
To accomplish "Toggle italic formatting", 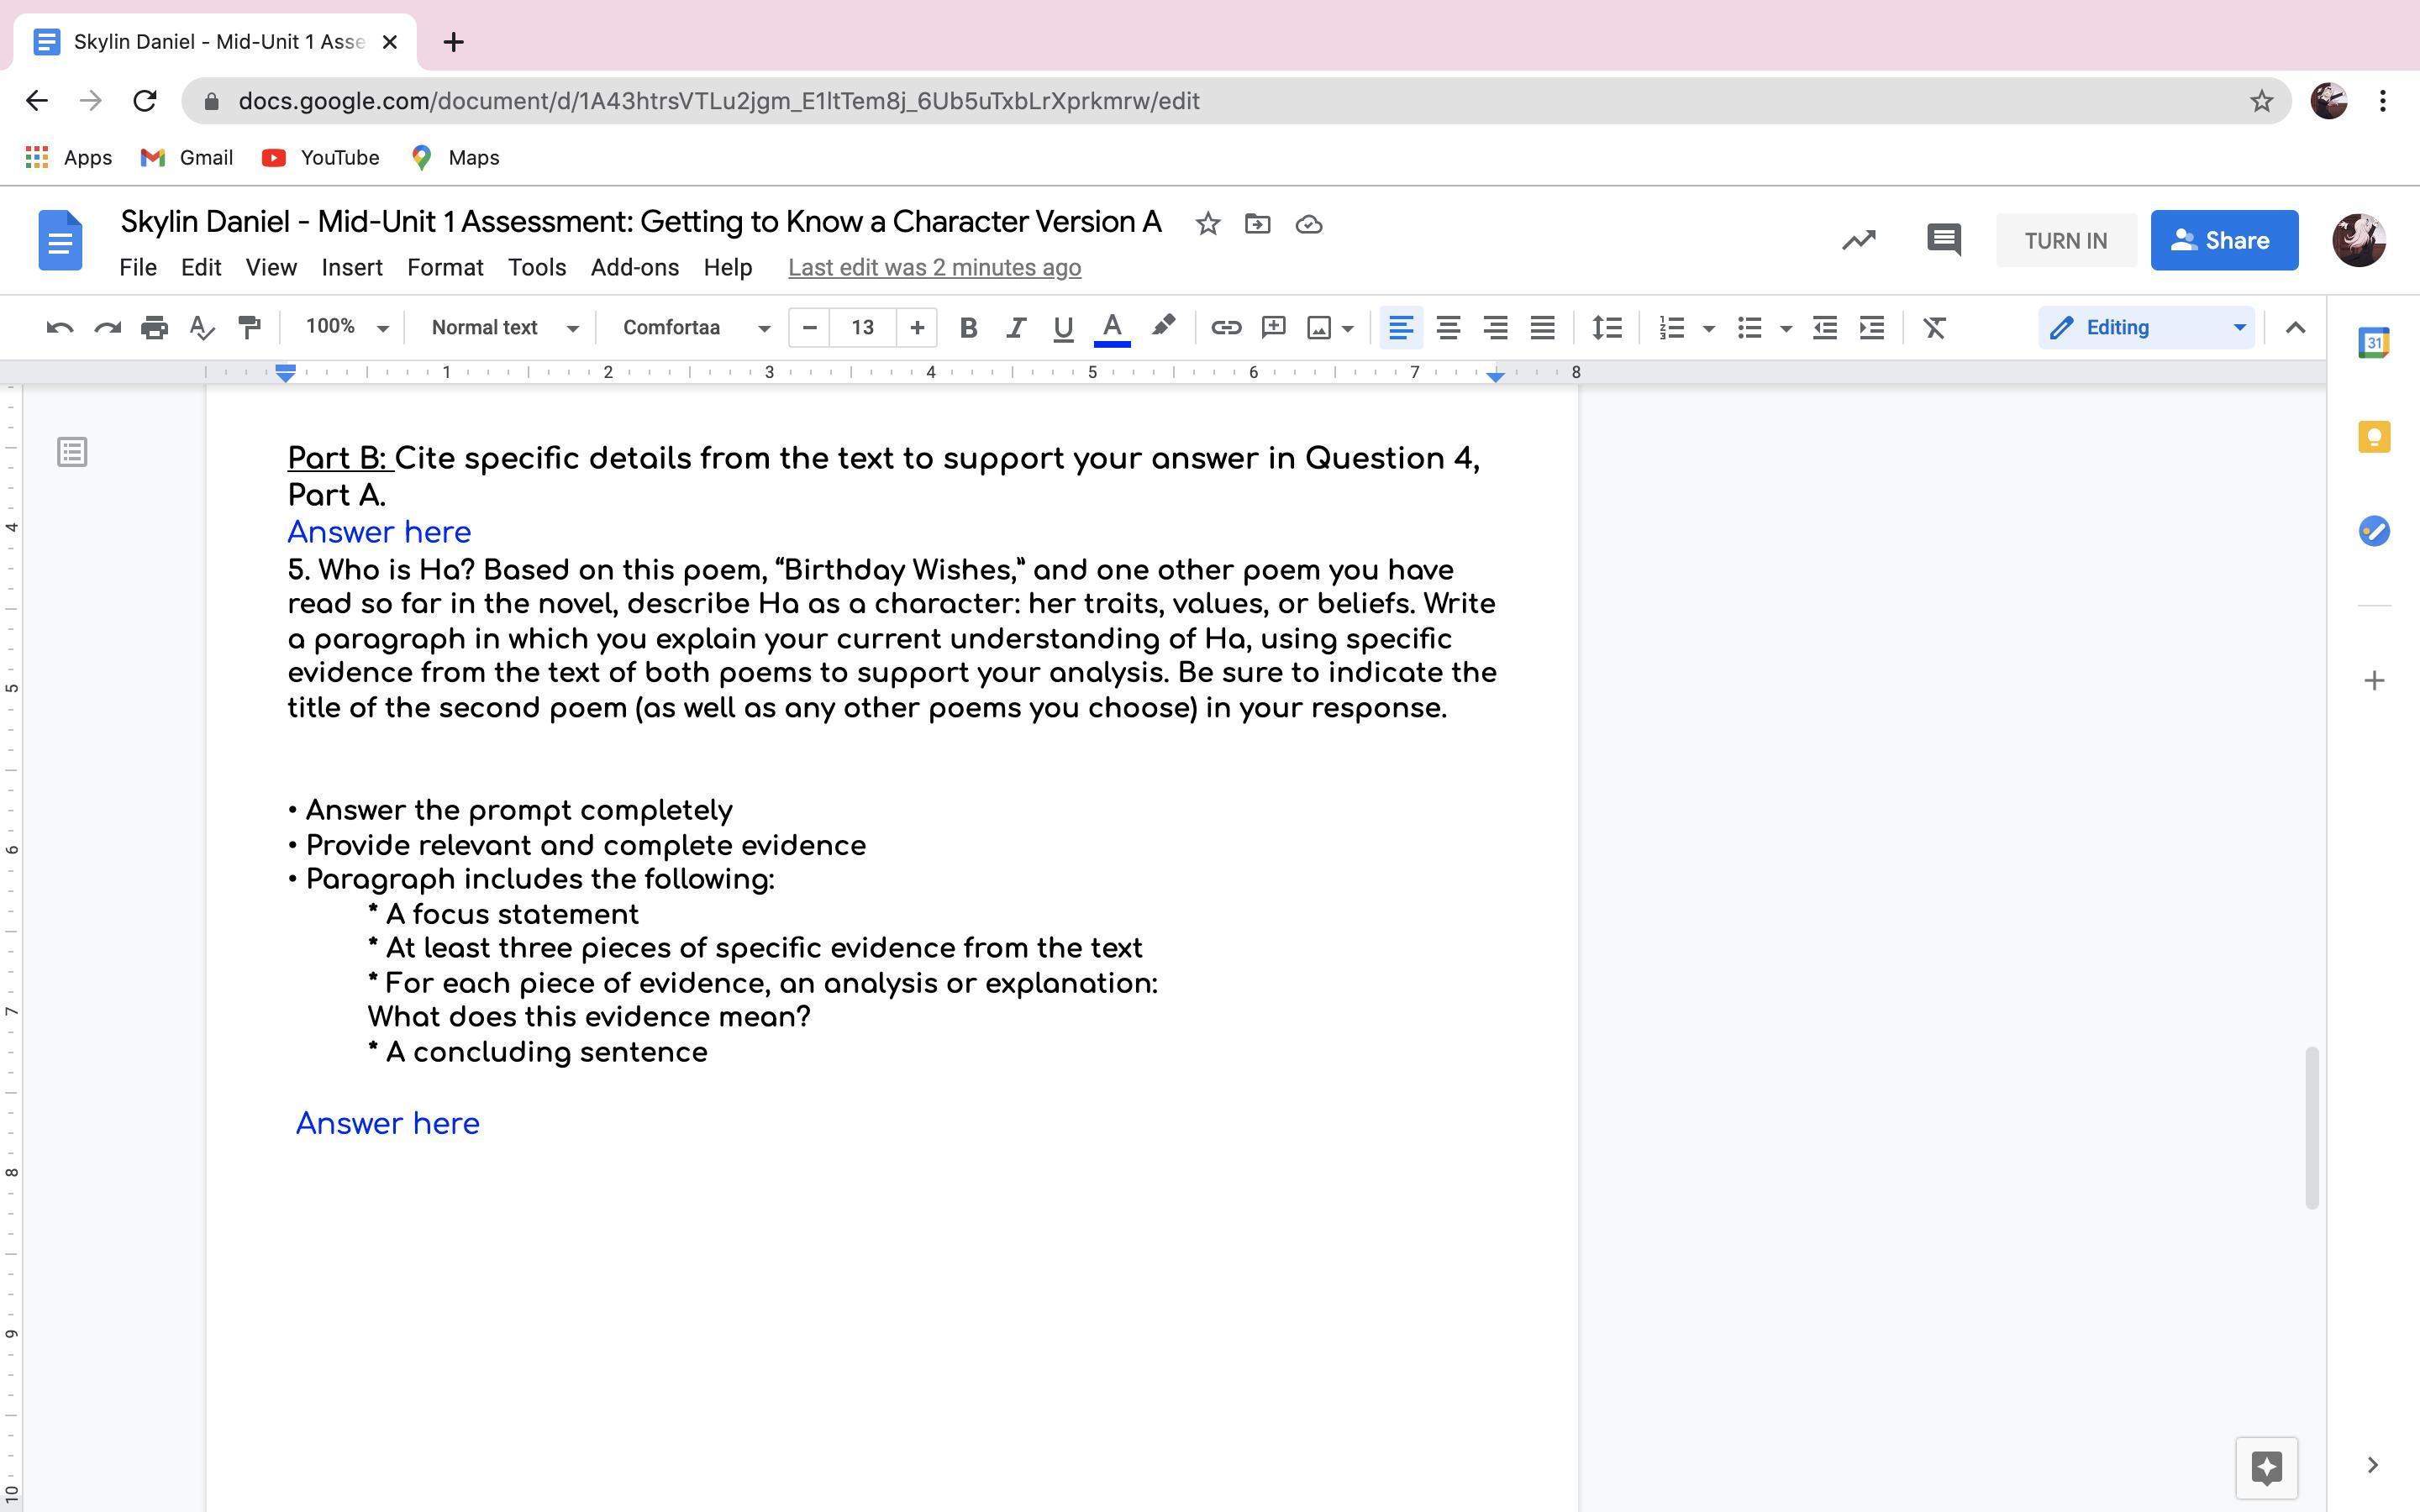I will pos(1015,327).
